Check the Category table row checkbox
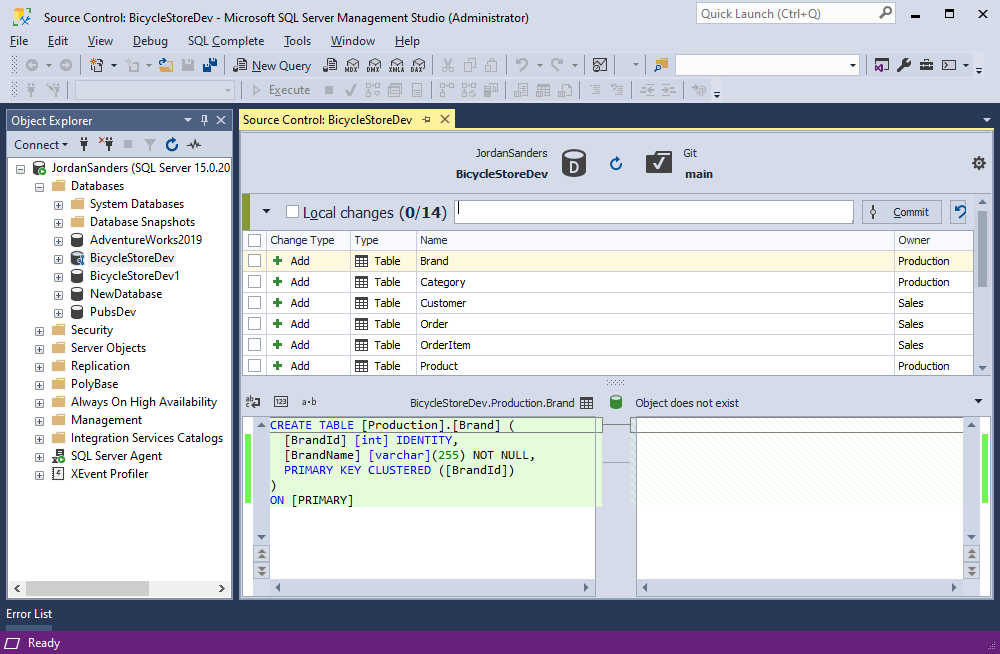 click(x=254, y=281)
